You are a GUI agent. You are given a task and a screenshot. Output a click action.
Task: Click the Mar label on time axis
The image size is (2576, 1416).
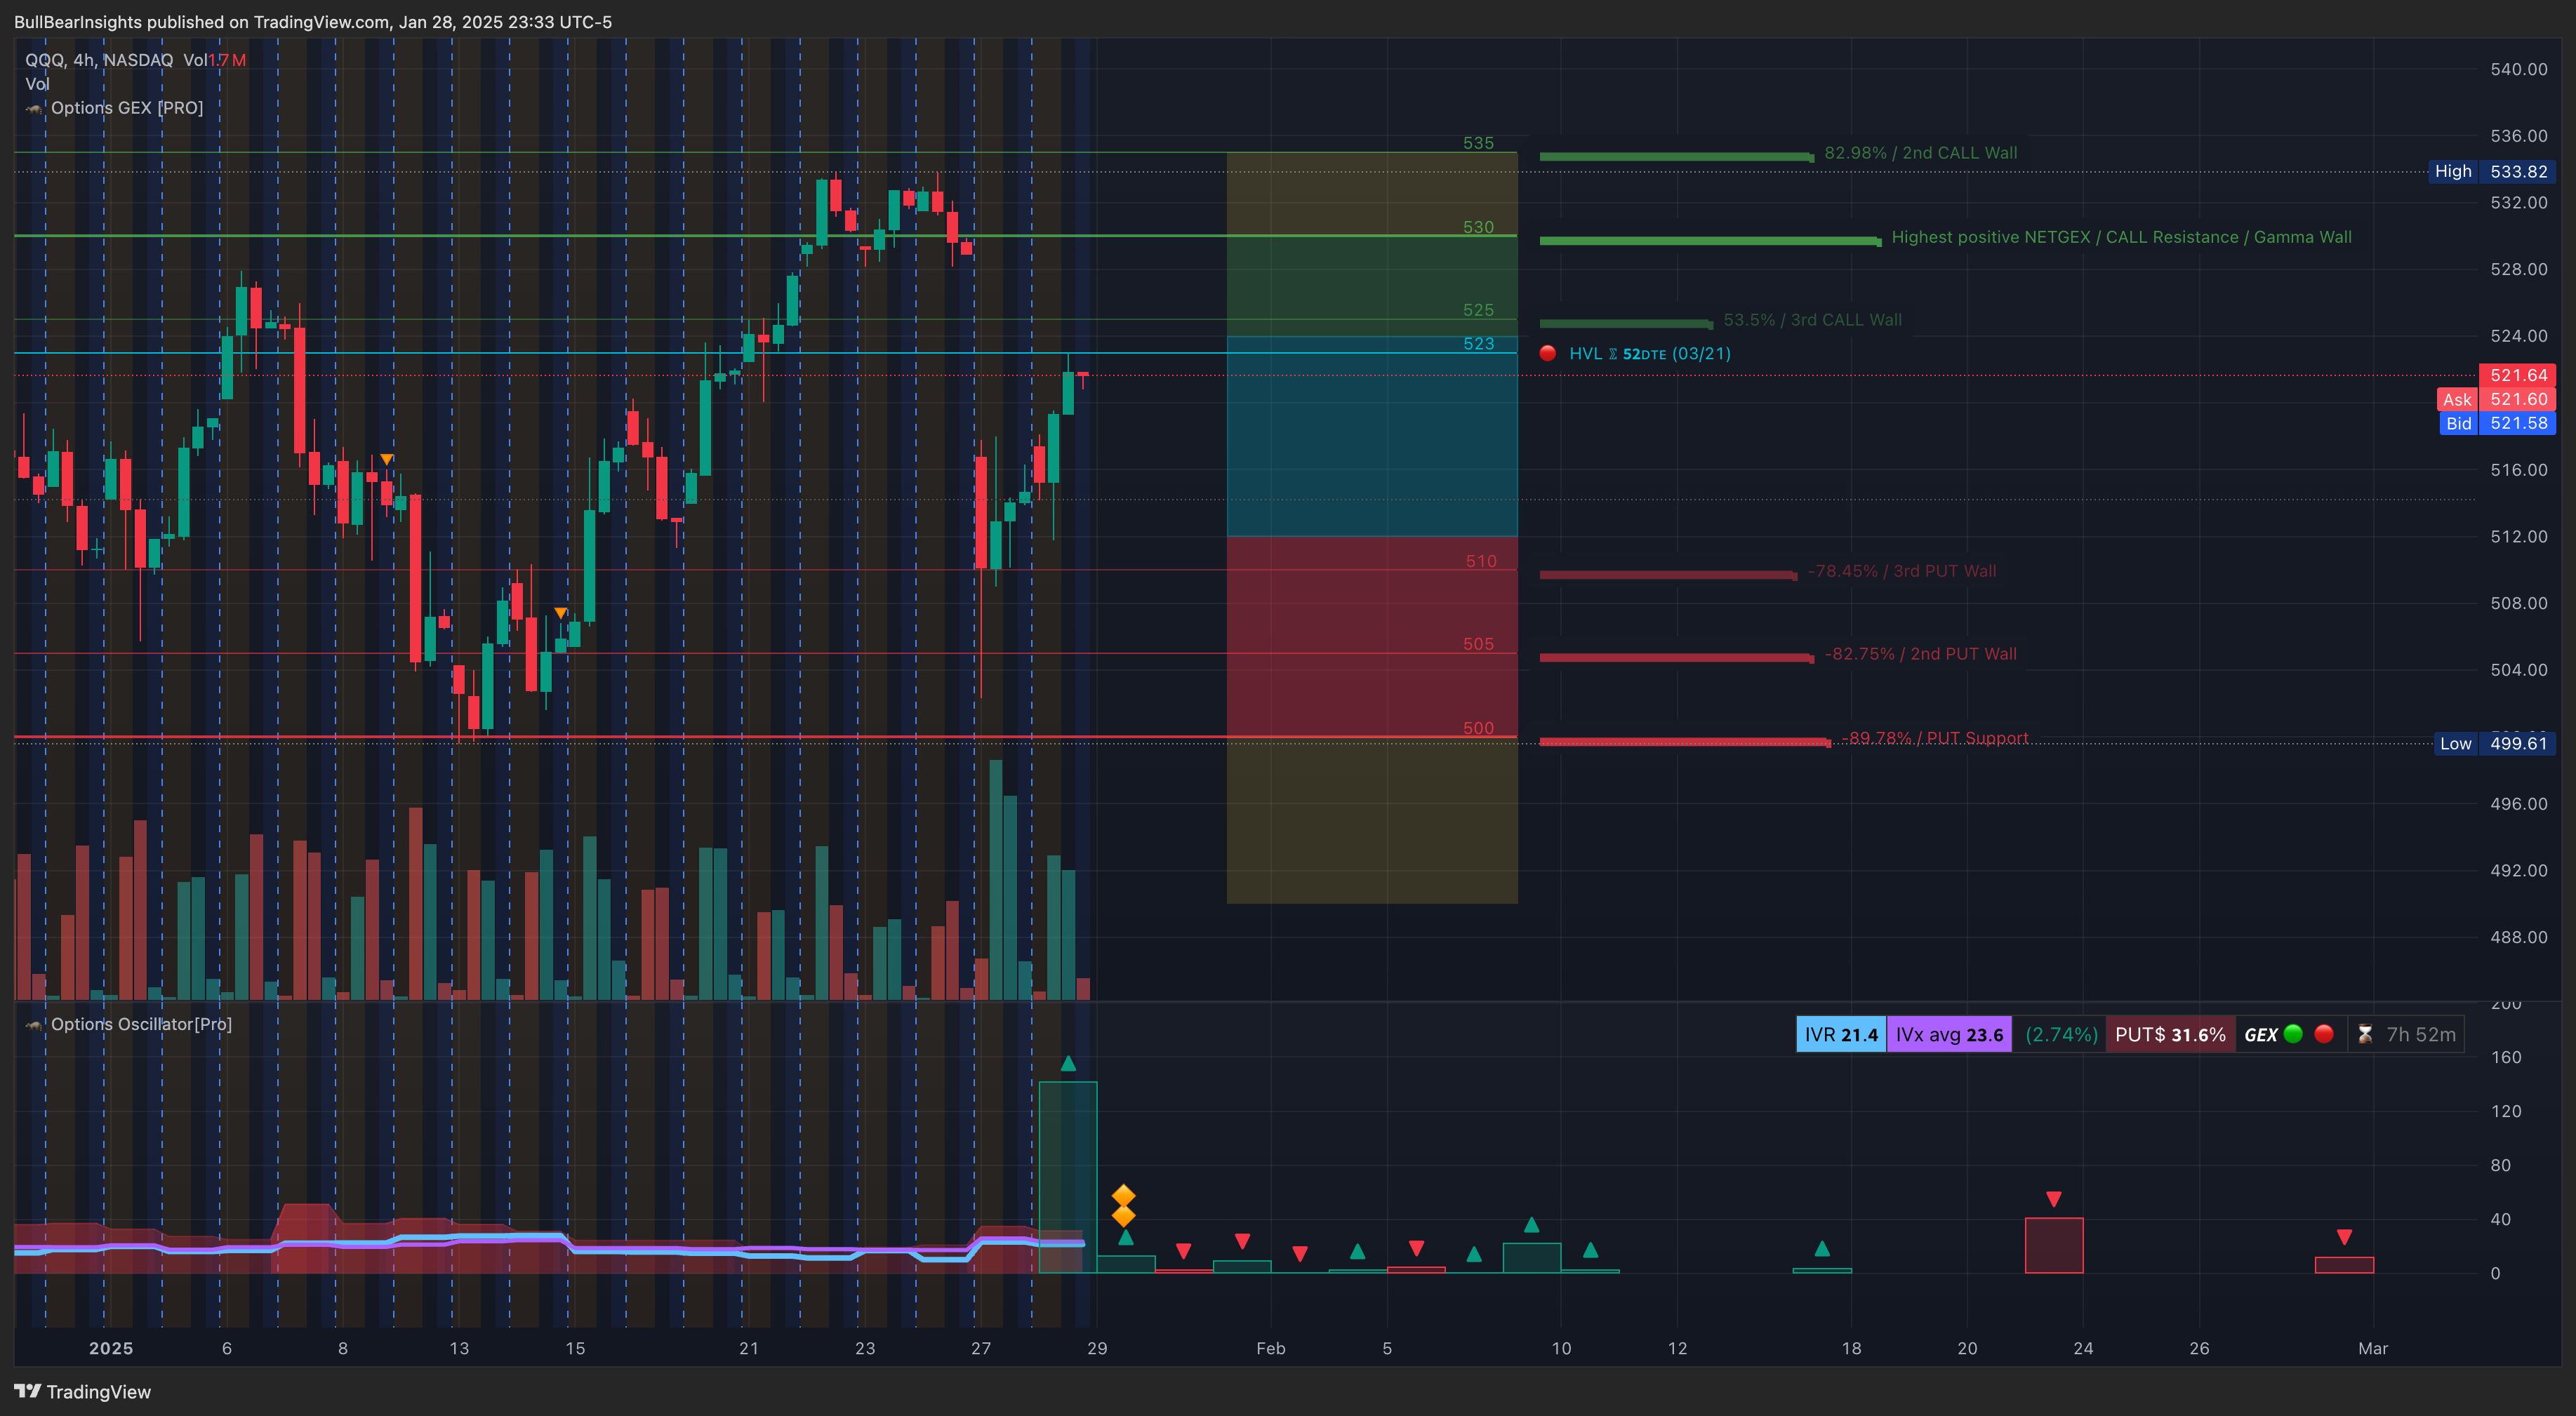pos(2372,1348)
